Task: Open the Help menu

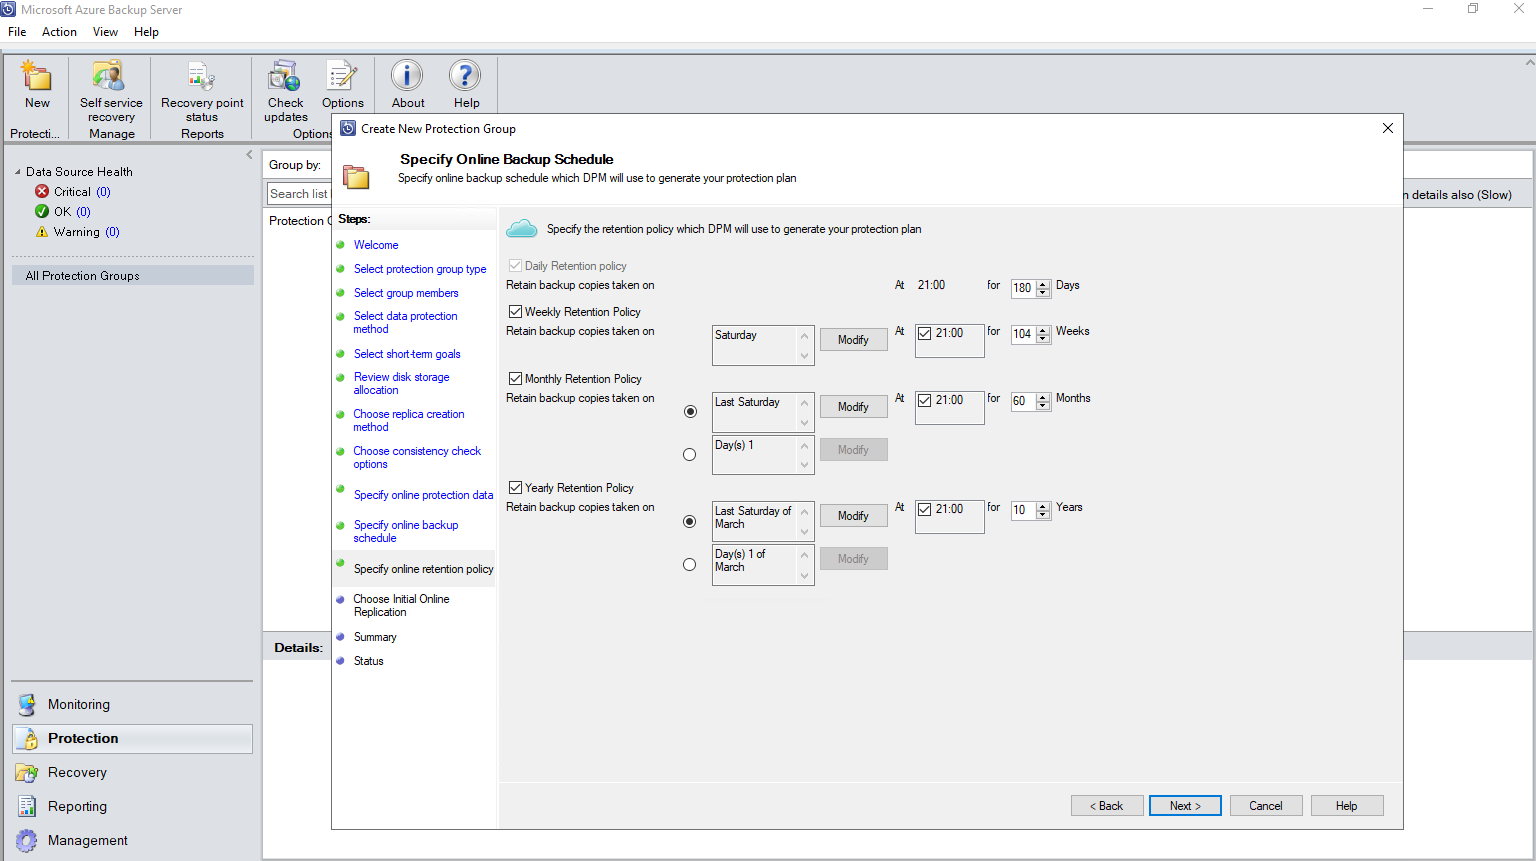Action: (x=146, y=32)
